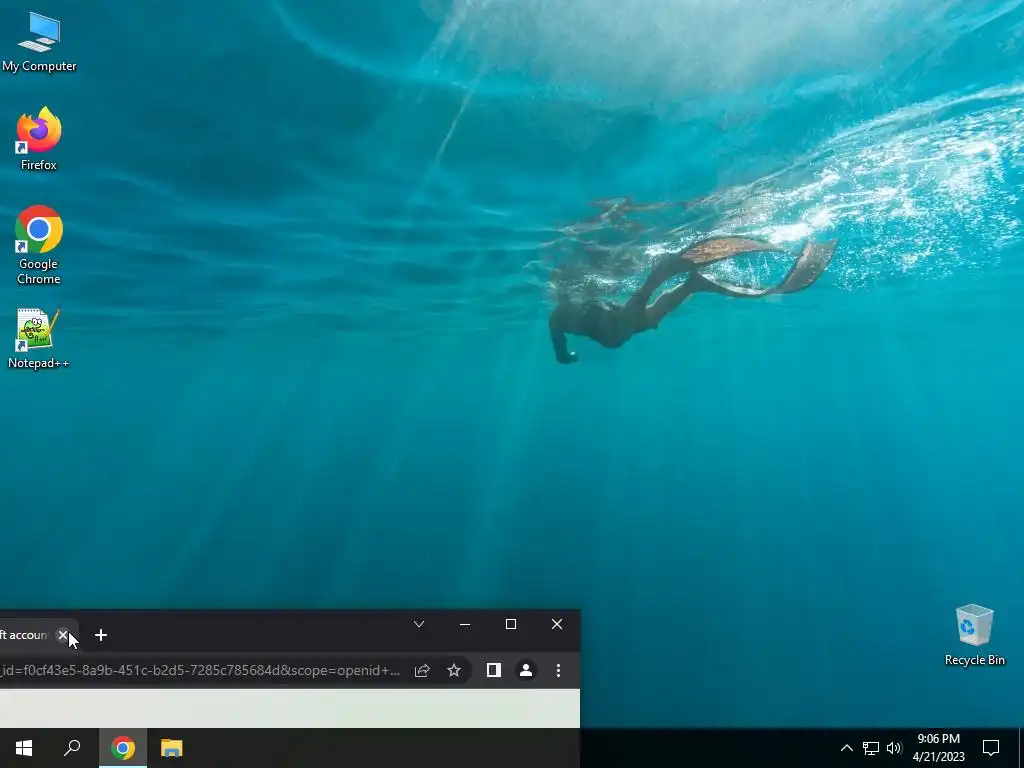Bookmark this tab with the star icon
Viewport: 1024px width, 768px height.
pyautogui.click(x=454, y=671)
